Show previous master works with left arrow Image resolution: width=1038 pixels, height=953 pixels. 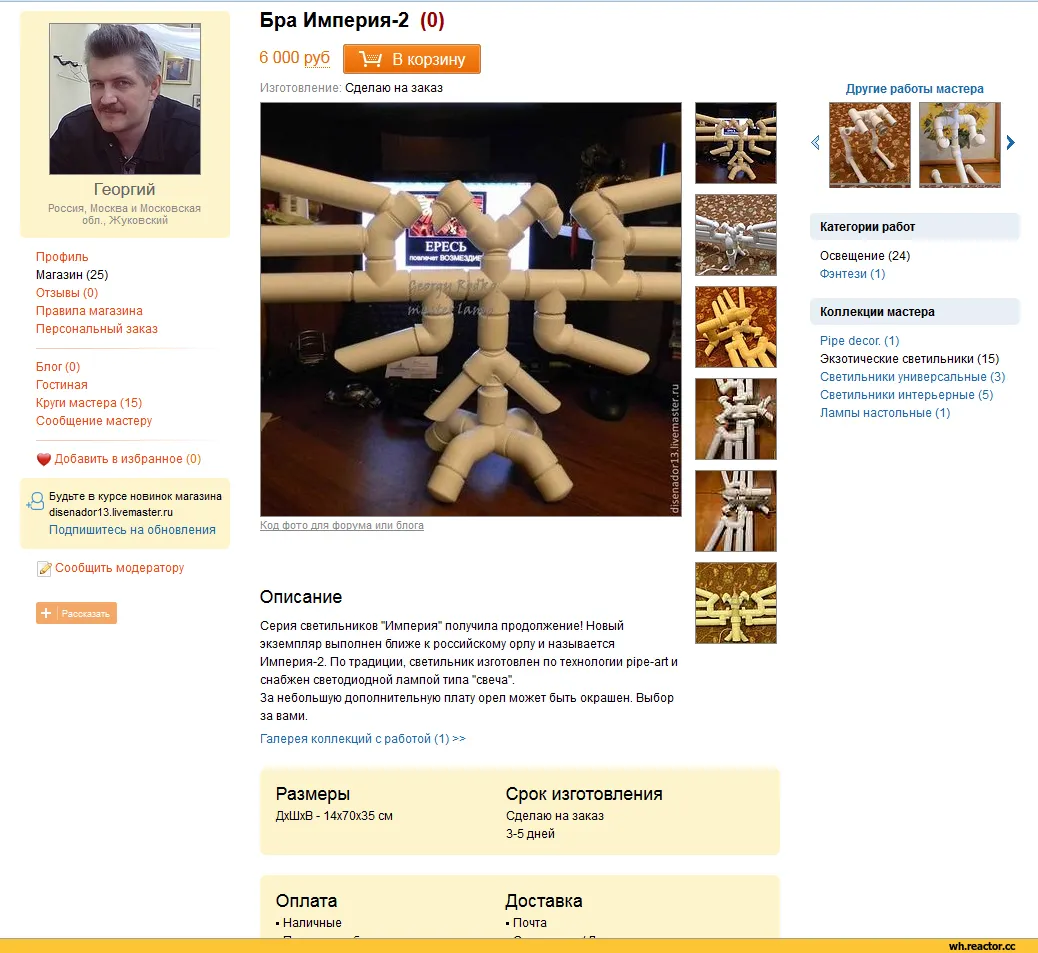coord(816,143)
